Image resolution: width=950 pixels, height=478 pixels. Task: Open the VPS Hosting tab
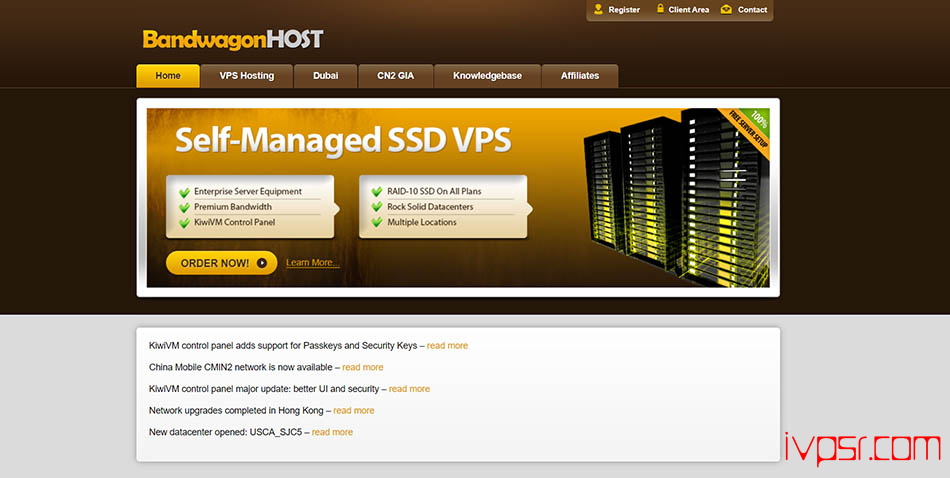247,76
